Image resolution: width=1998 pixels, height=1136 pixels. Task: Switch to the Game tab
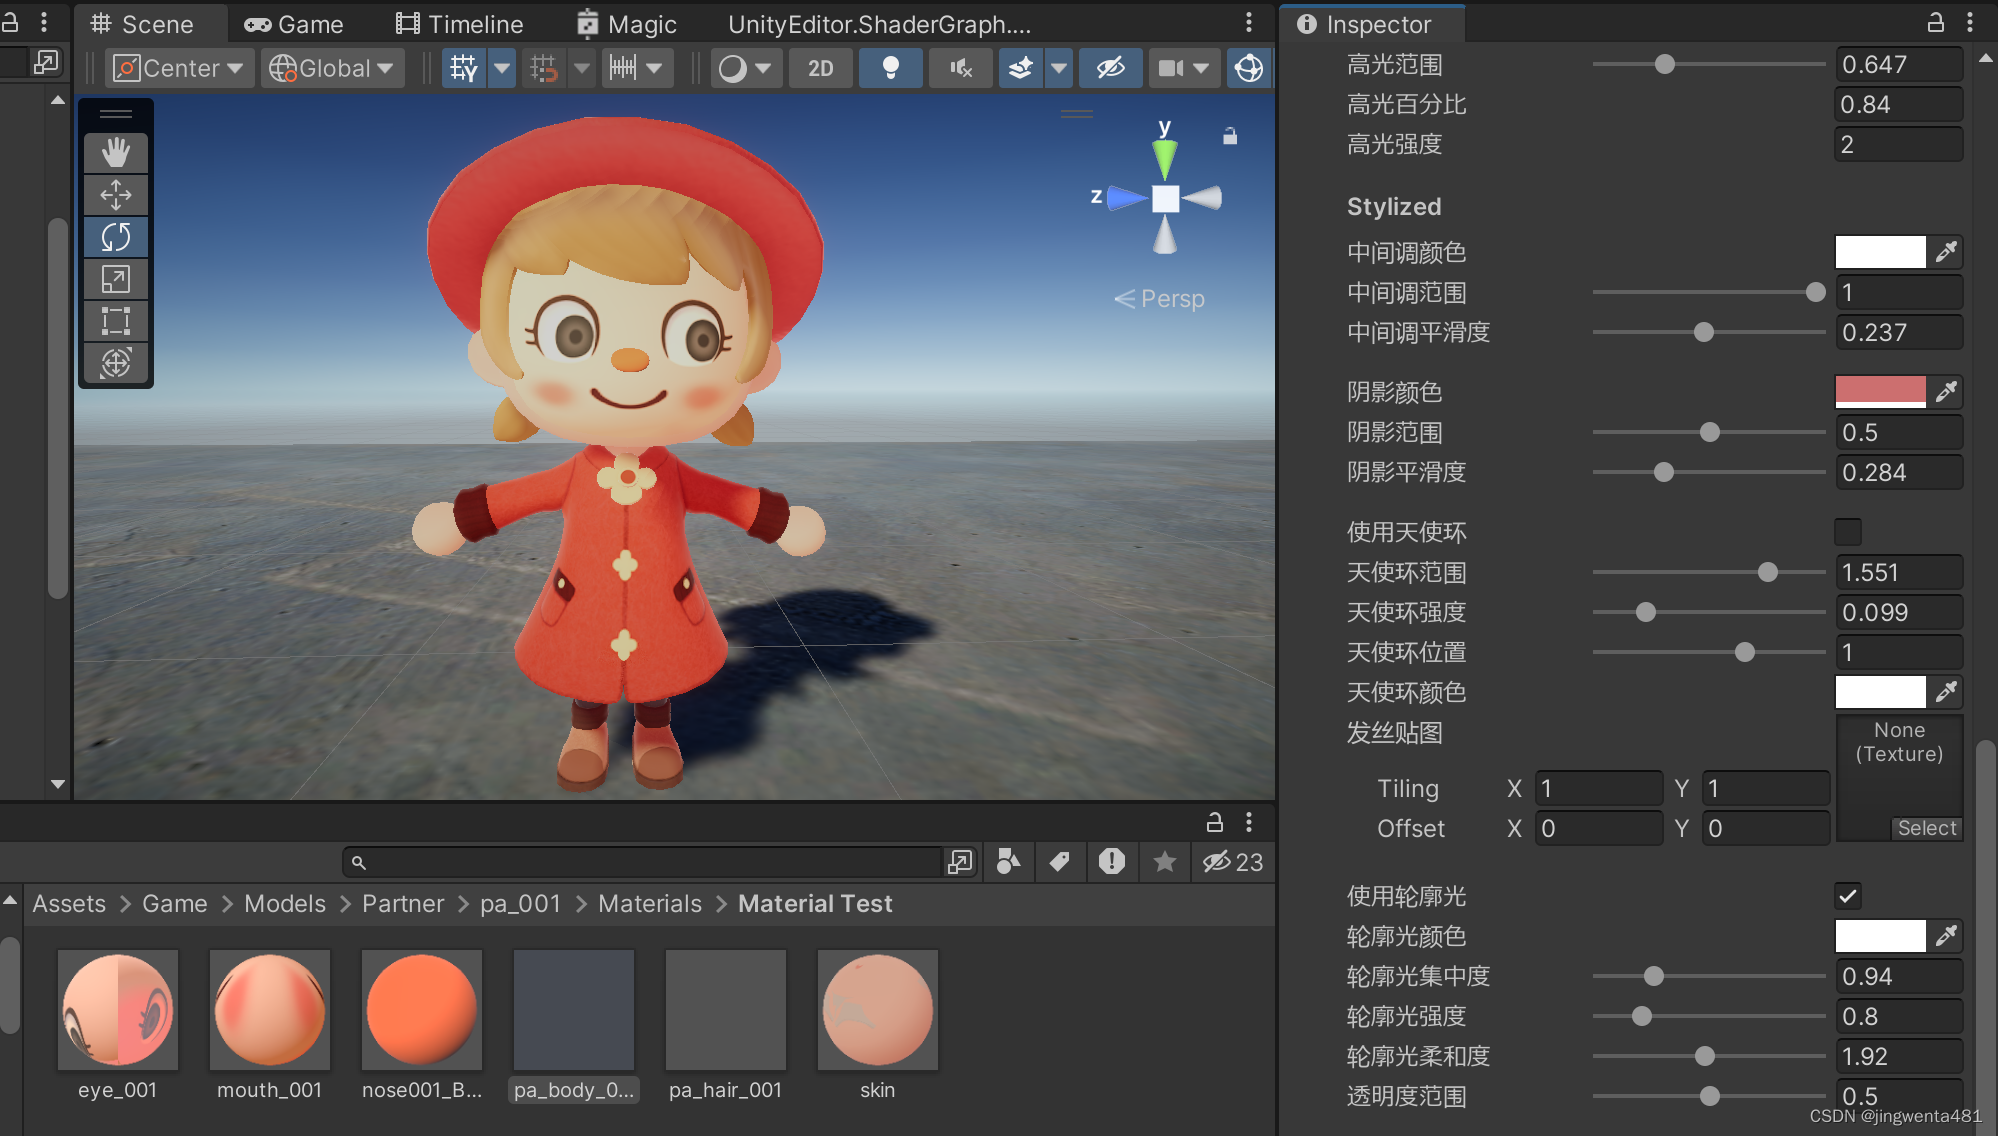click(295, 24)
